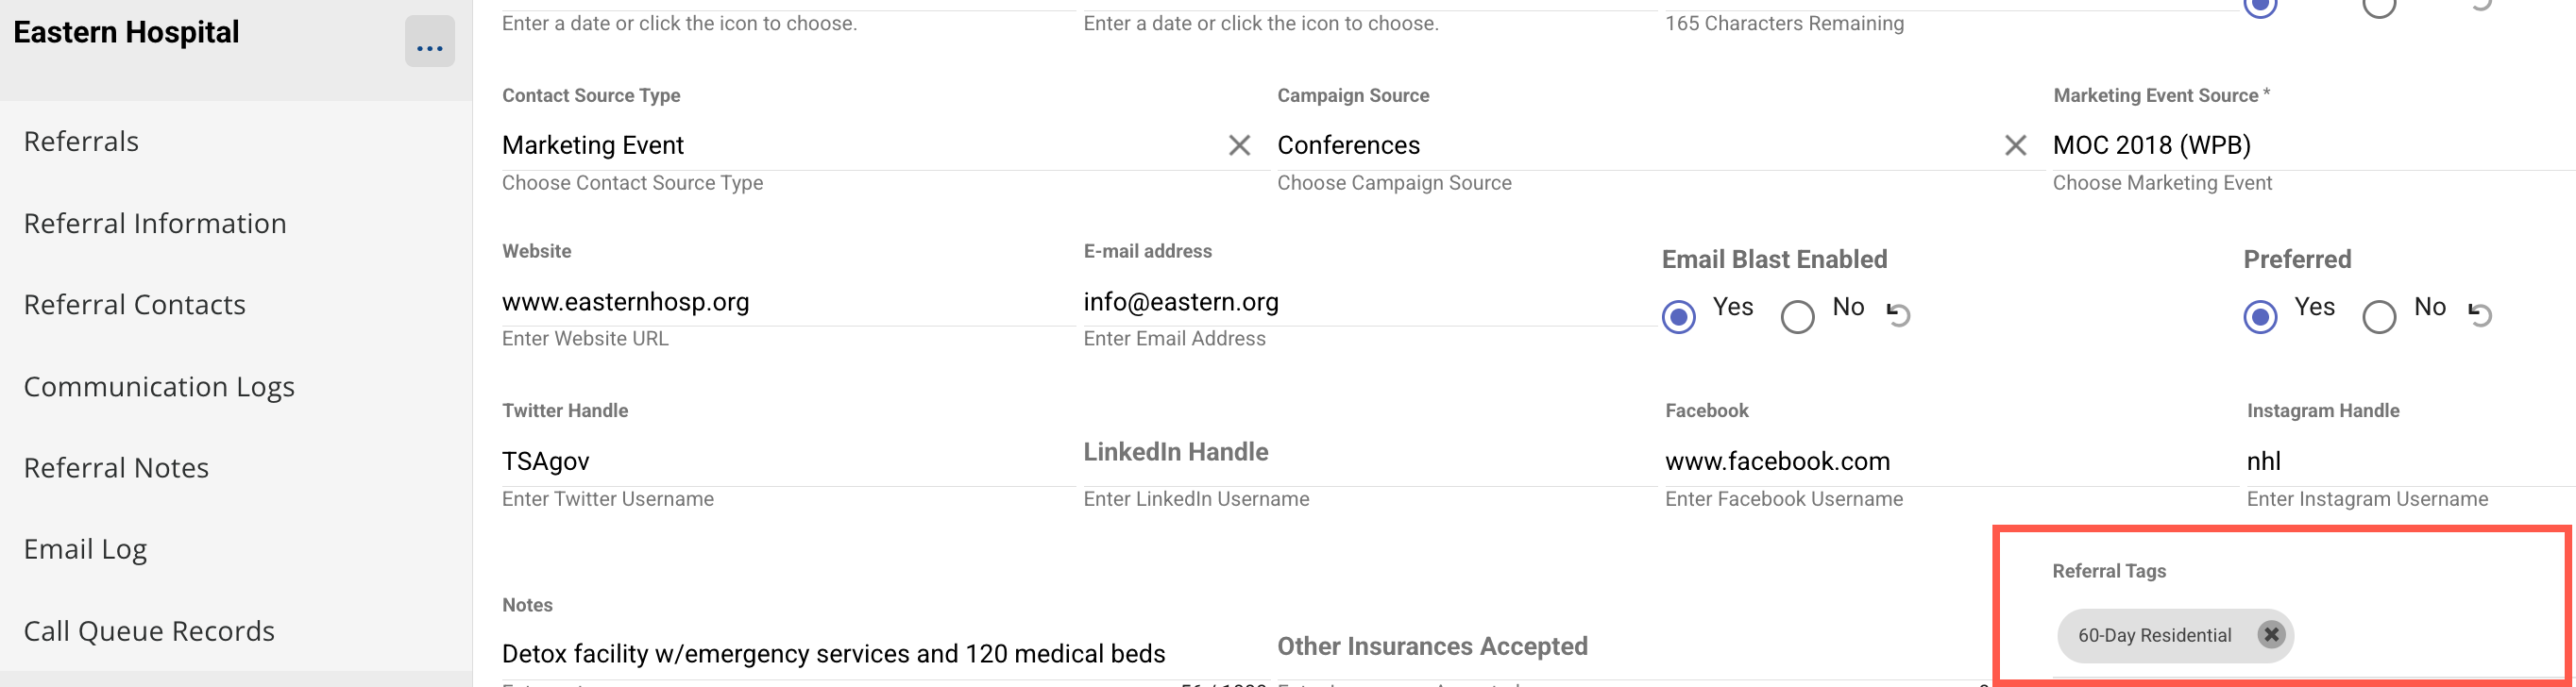Open Email Log in sidebar
Image resolution: width=2576 pixels, height=687 pixels.
pos(86,549)
